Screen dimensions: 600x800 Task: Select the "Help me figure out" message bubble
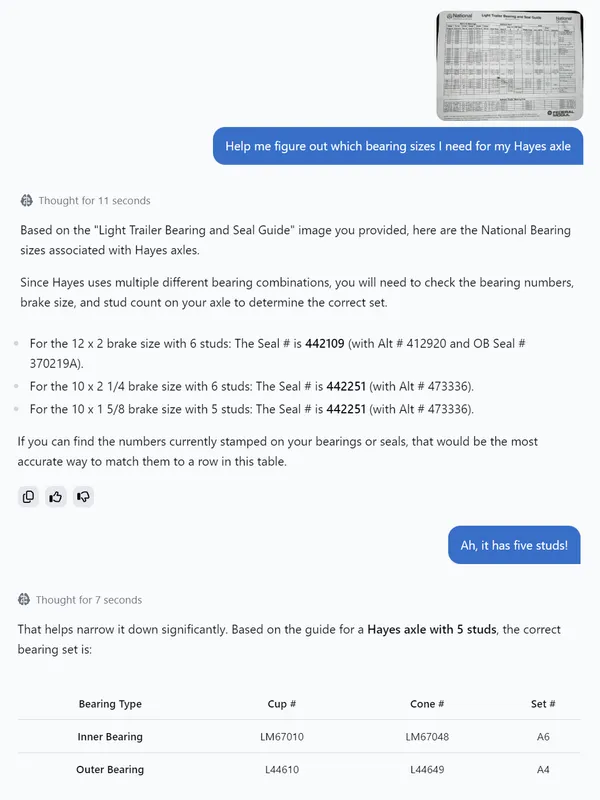395,145
